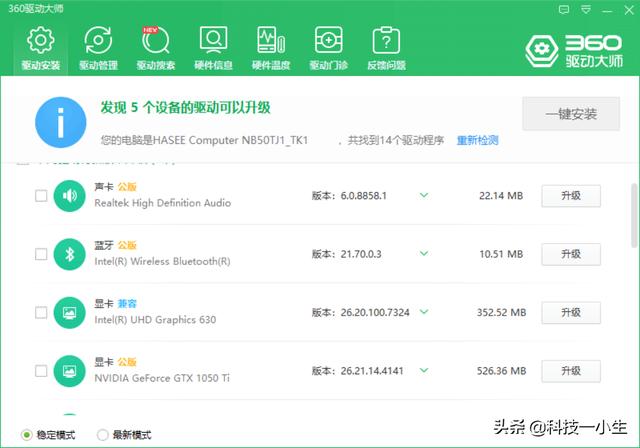Click the Realtek audio speaker icon
This screenshot has width=640, height=448.
point(69,196)
